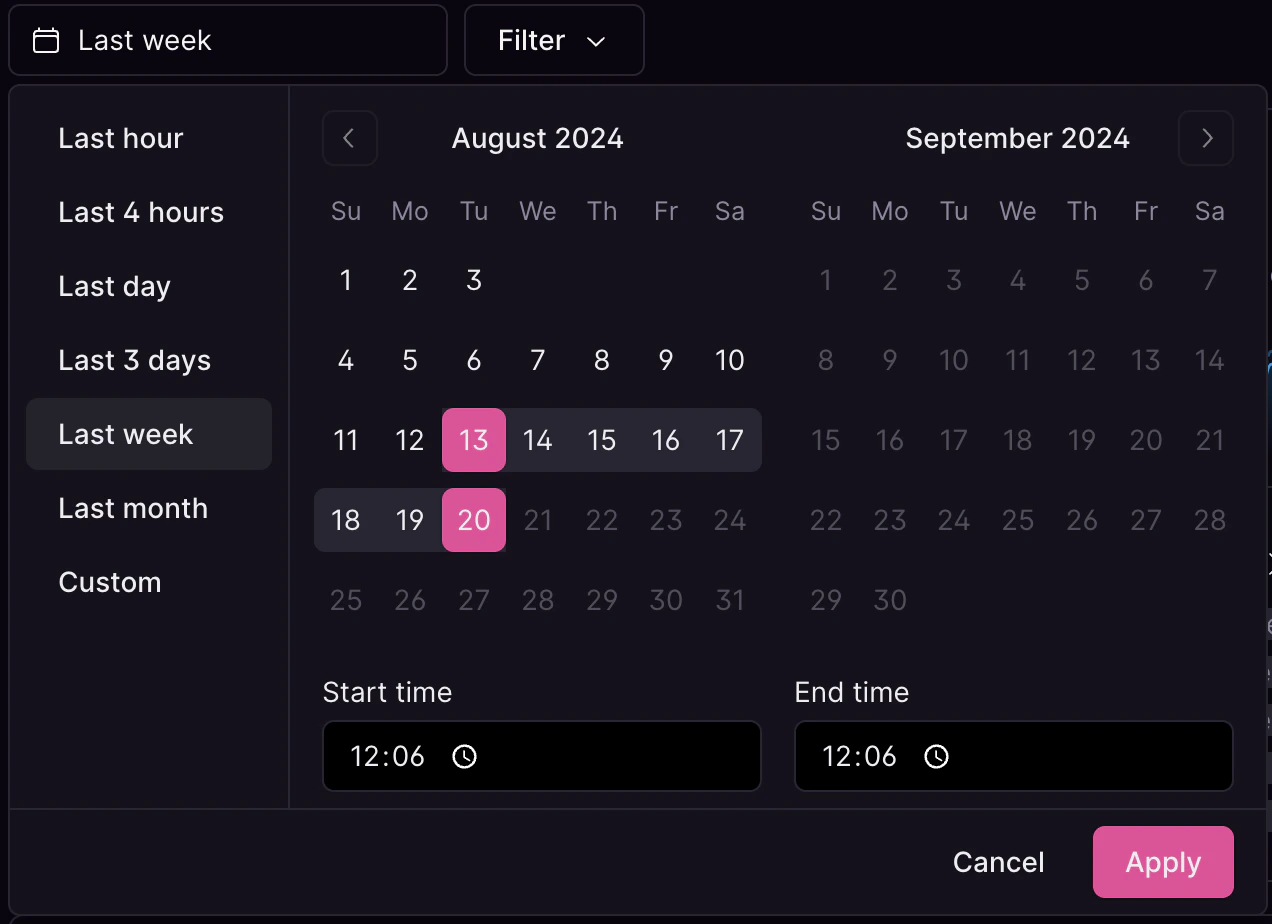Apply the selected date range
Screen dimensions: 1272x924
1163,862
